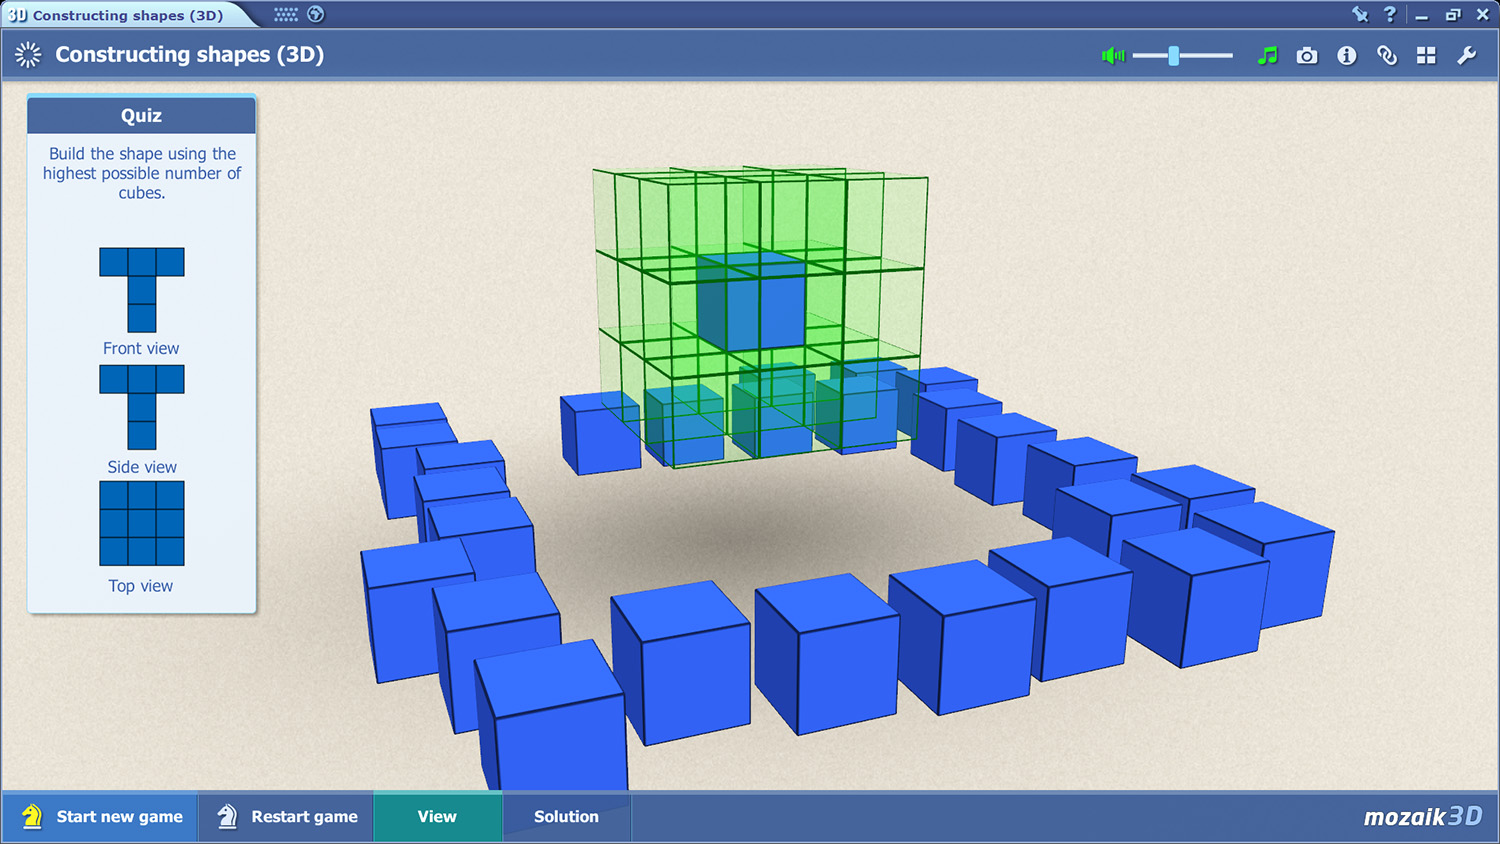
Task: Click the tiles layout icon
Action: click(1427, 56)
